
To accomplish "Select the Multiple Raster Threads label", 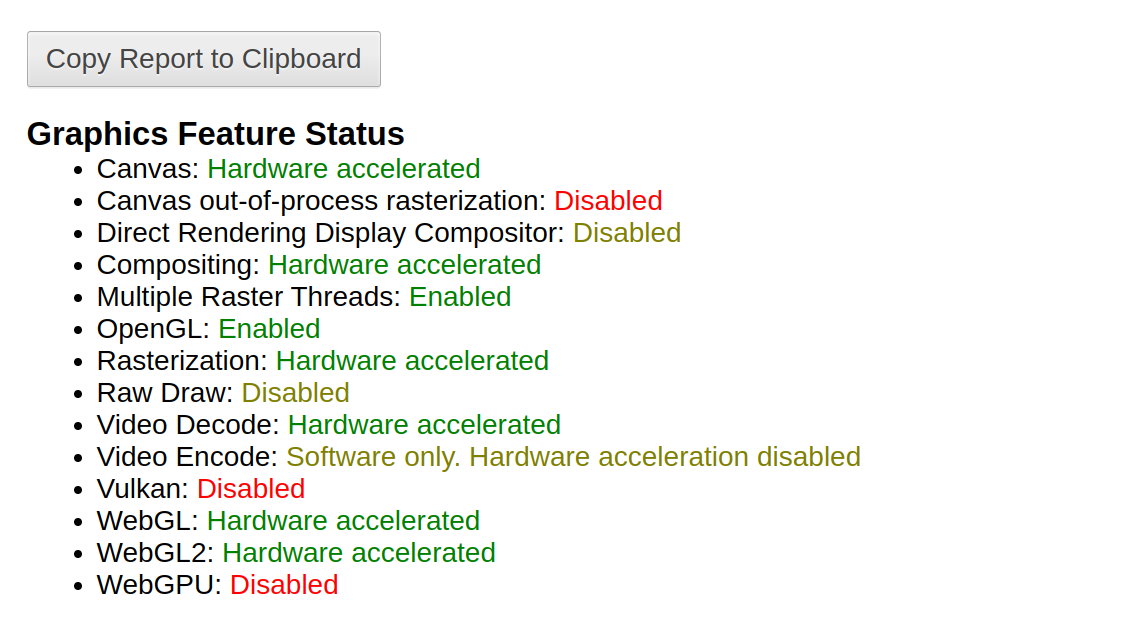I will 248,297.
